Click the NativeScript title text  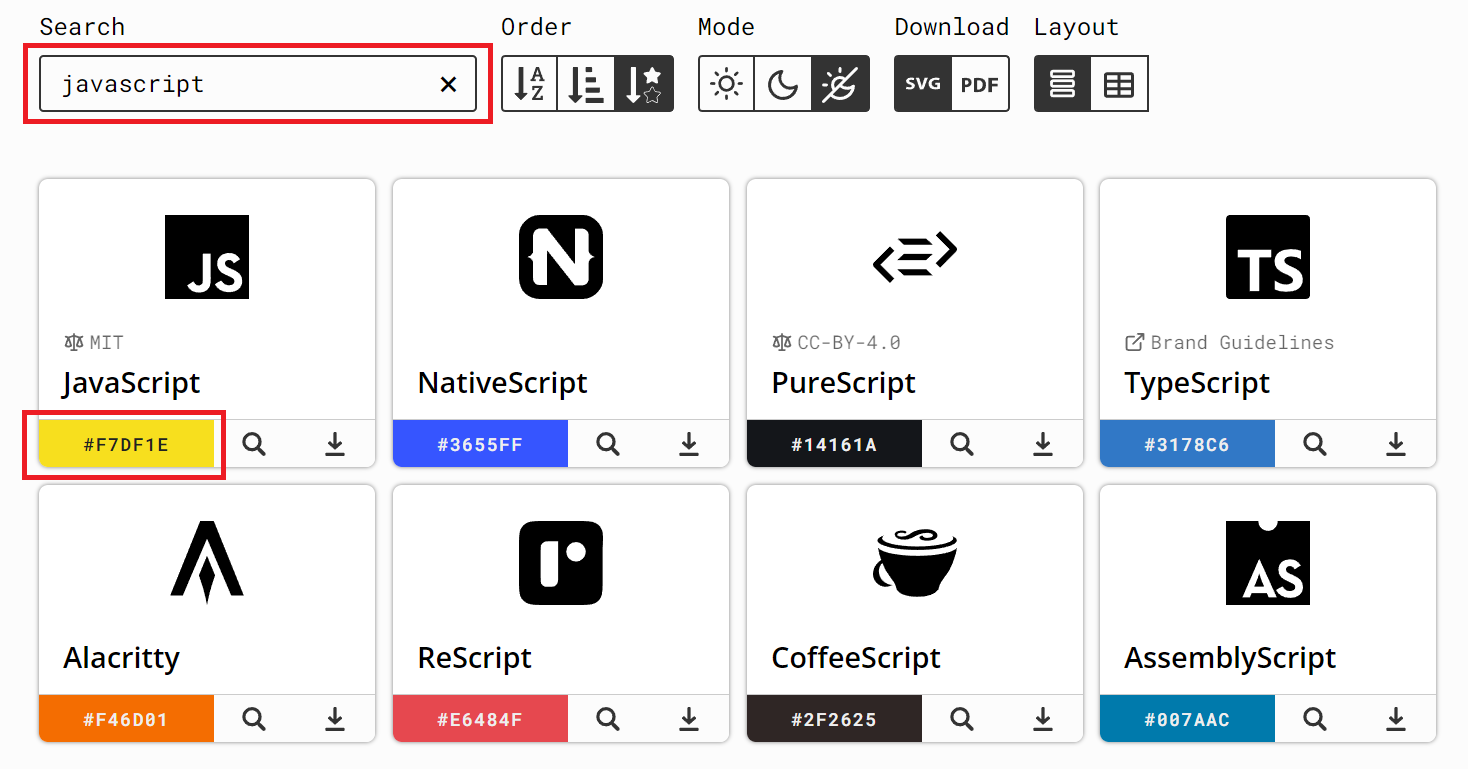pos(503,383)
